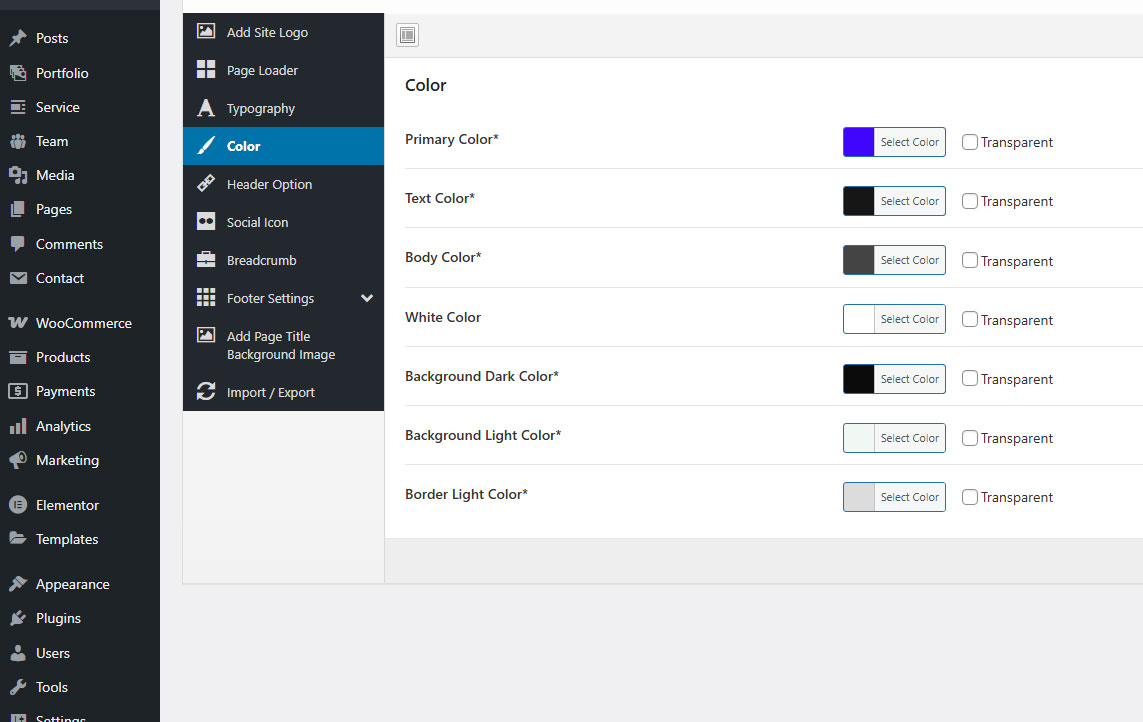The height and width of the screenshot is (722, 1143).
Task: Click the WooCommerce icon in sidebar
Action: (x=18, y=323)
